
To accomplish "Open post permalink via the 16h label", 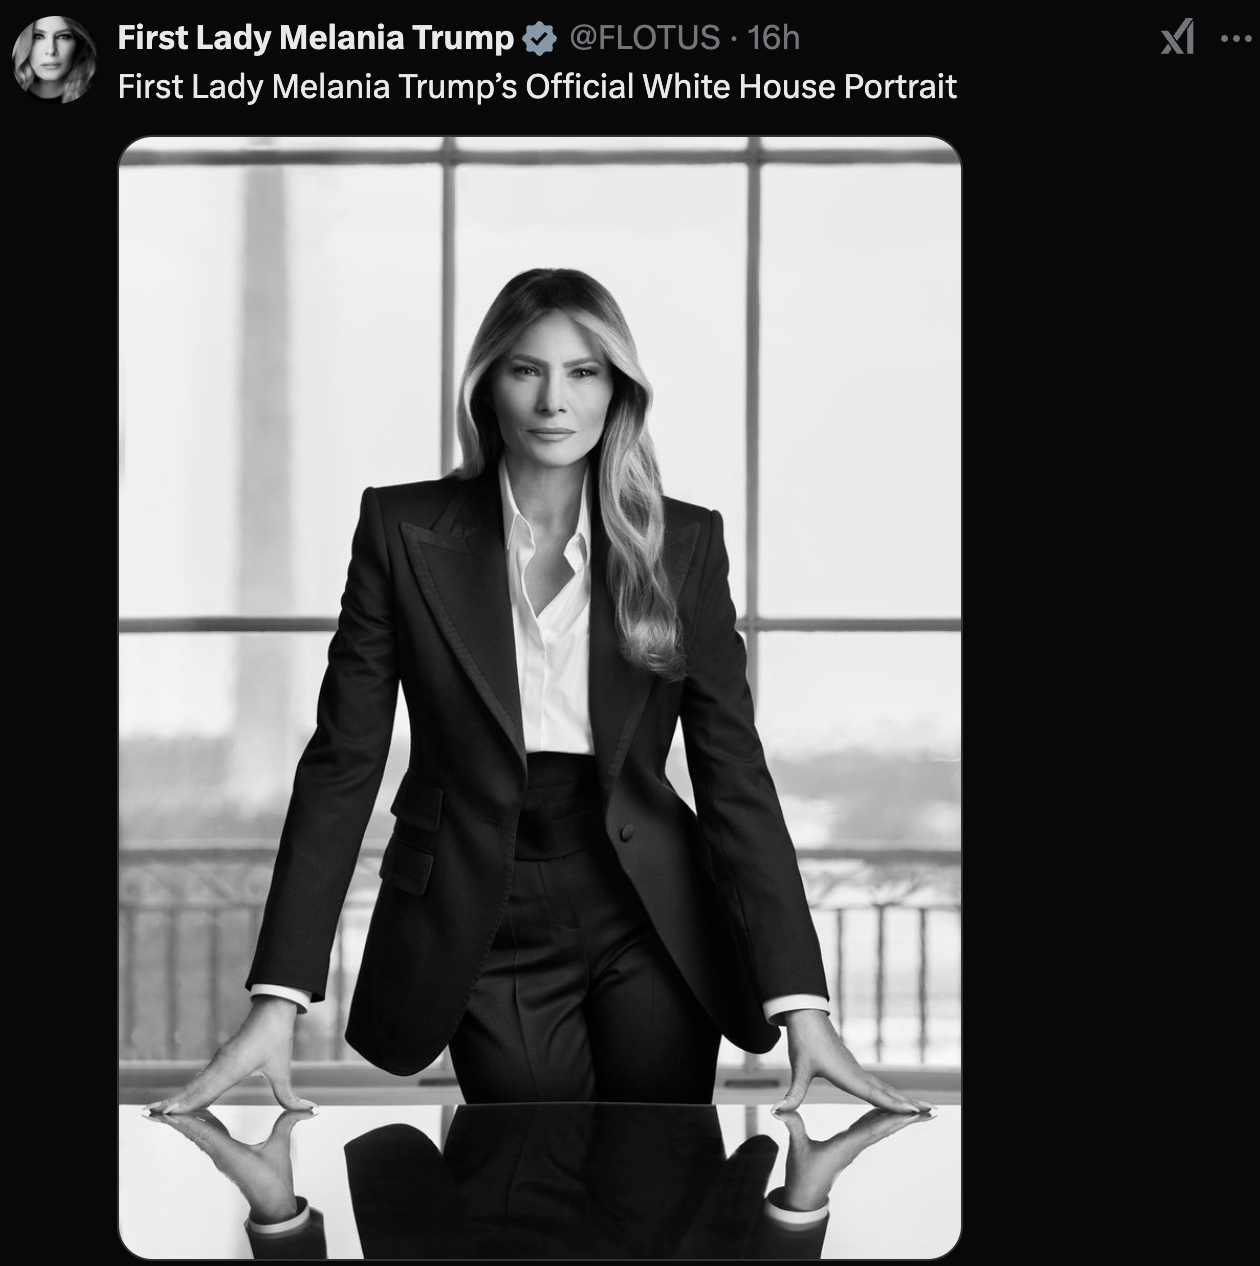I will pos(774,38).
